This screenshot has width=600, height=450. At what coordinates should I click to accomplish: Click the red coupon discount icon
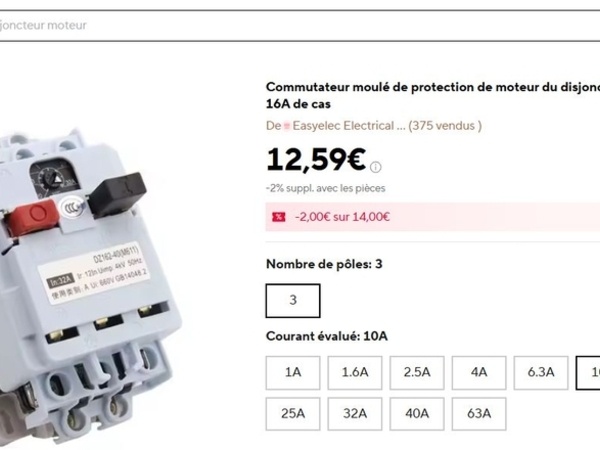[x=279, y=216]
